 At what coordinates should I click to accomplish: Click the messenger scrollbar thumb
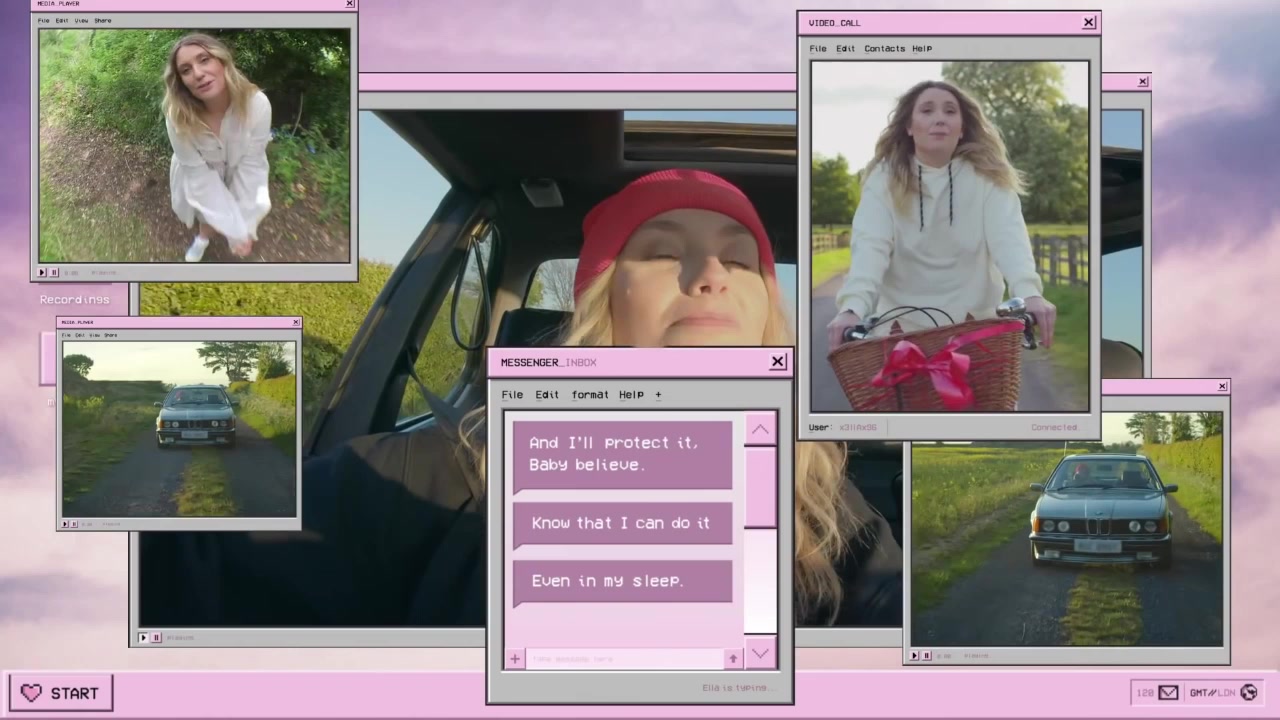pos(760,487)
